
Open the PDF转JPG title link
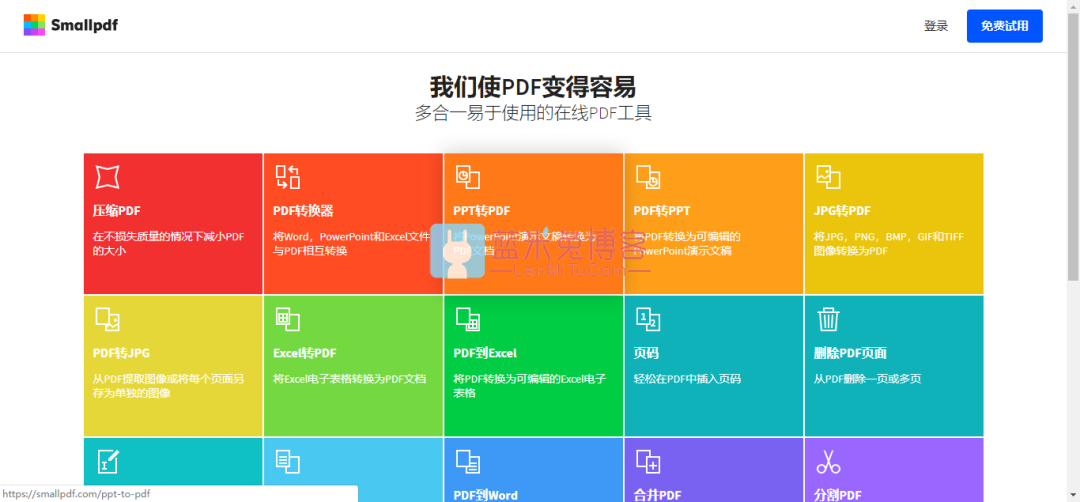121,353
